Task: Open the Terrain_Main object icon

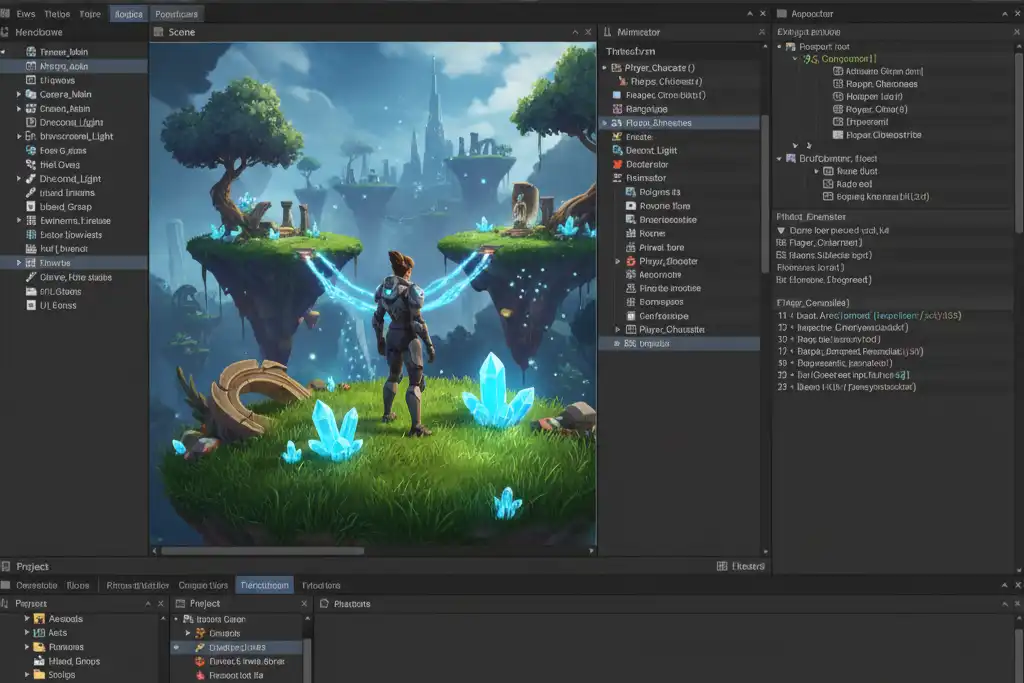Action: [x=31, y=52]
